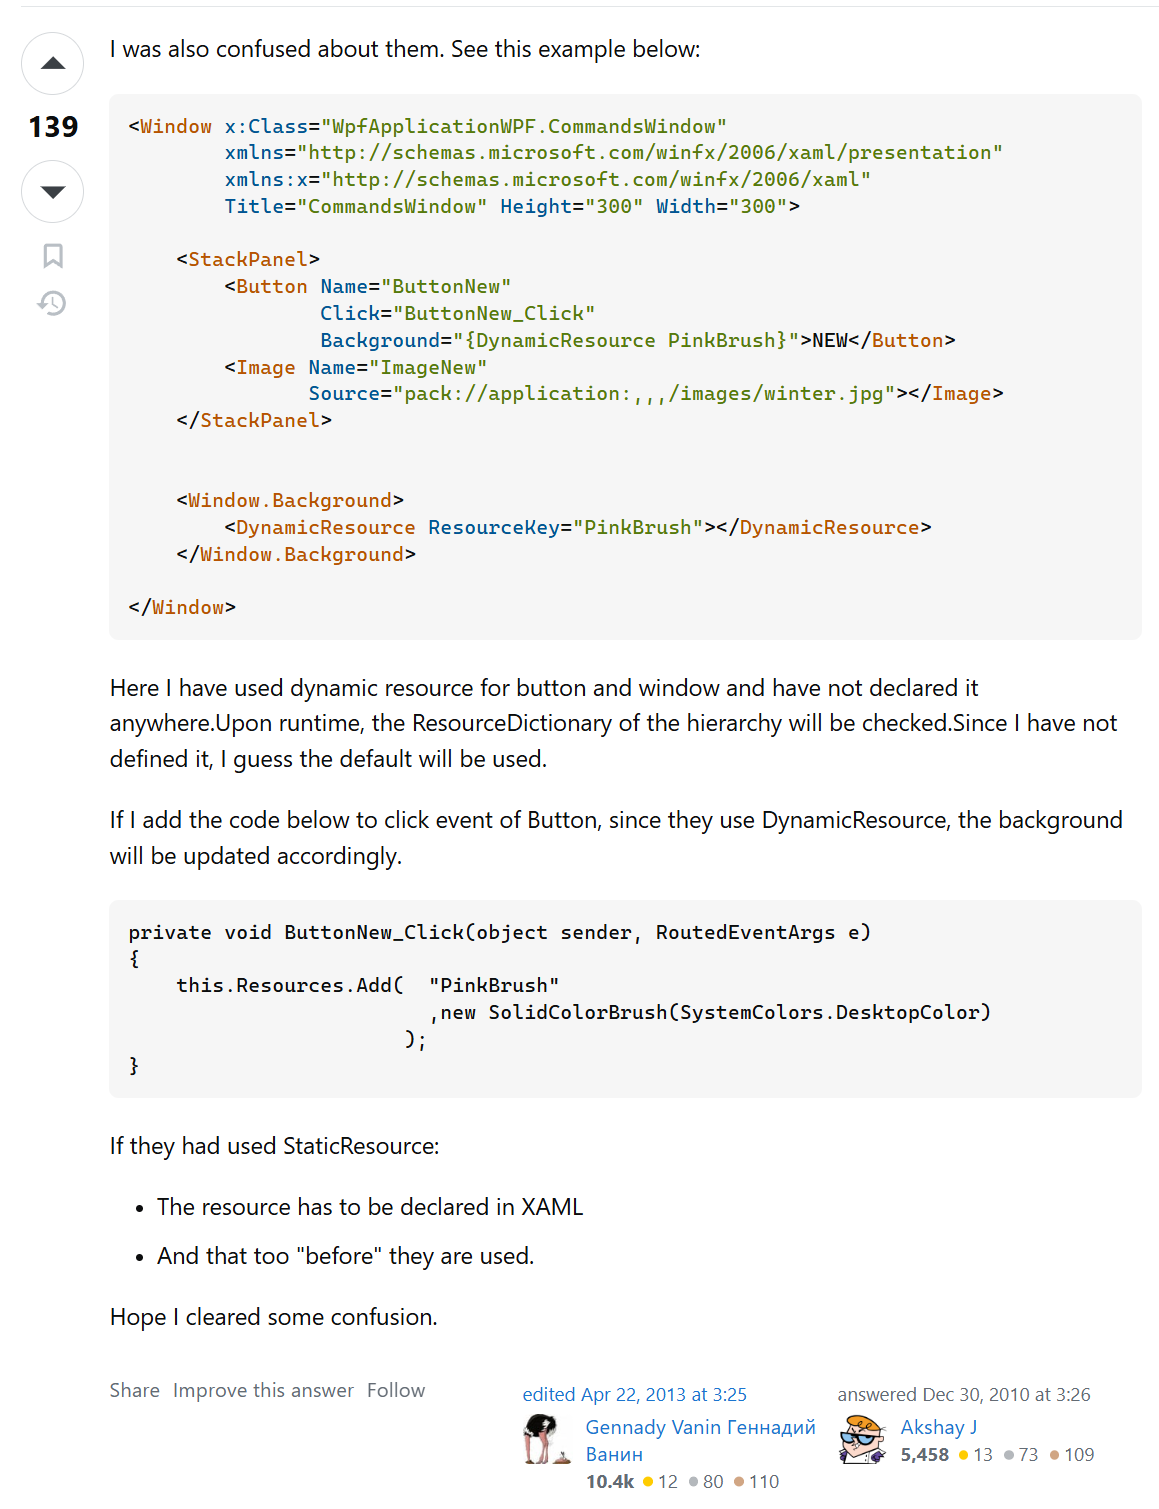Viewport: 1159px width, 1509px height.
Task: Open the Share link
Action: coord(135,1390)
